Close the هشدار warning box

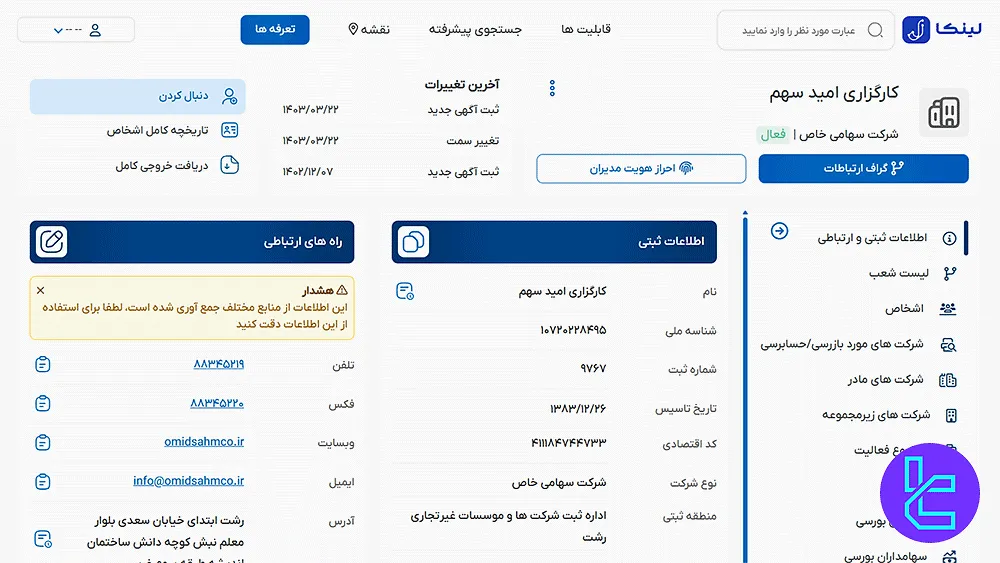(x=41, y=291)
